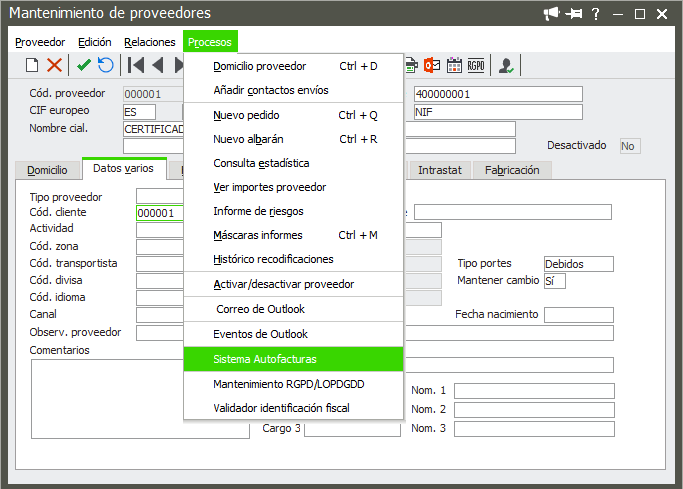Click the Fecha nacimiento input field
The height and width of the screenshot is (489, 683).
[578, 315]
